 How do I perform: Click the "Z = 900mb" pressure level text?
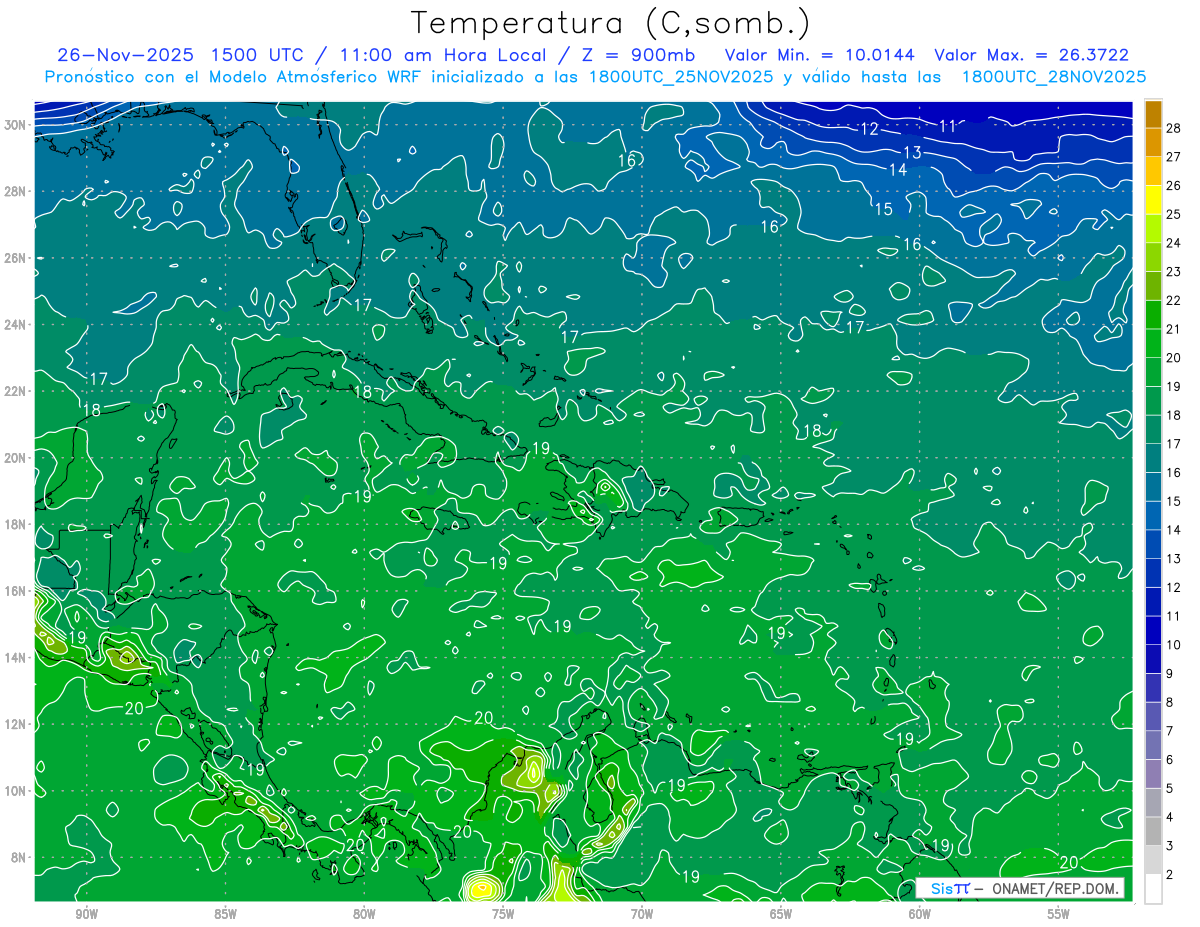pyautogui.click(x=637, y=55)
